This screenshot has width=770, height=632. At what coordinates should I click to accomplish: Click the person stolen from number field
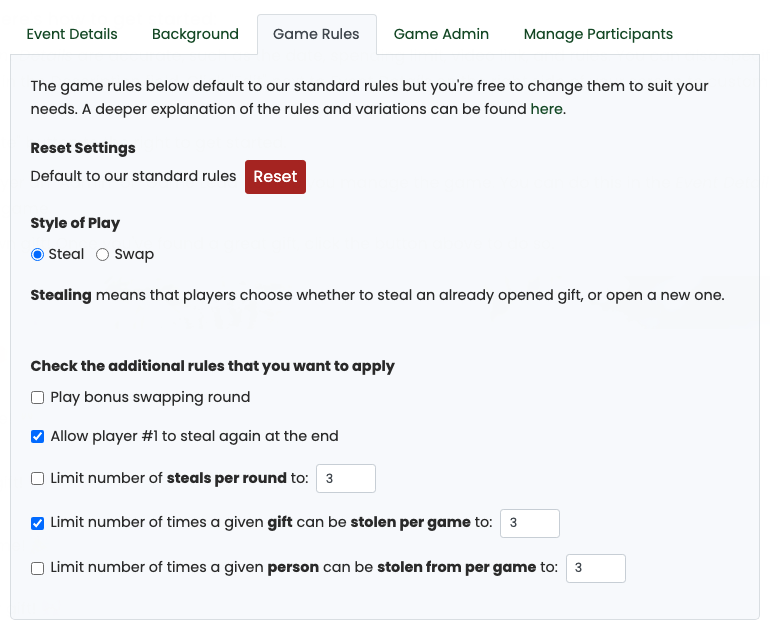(595, 568)
